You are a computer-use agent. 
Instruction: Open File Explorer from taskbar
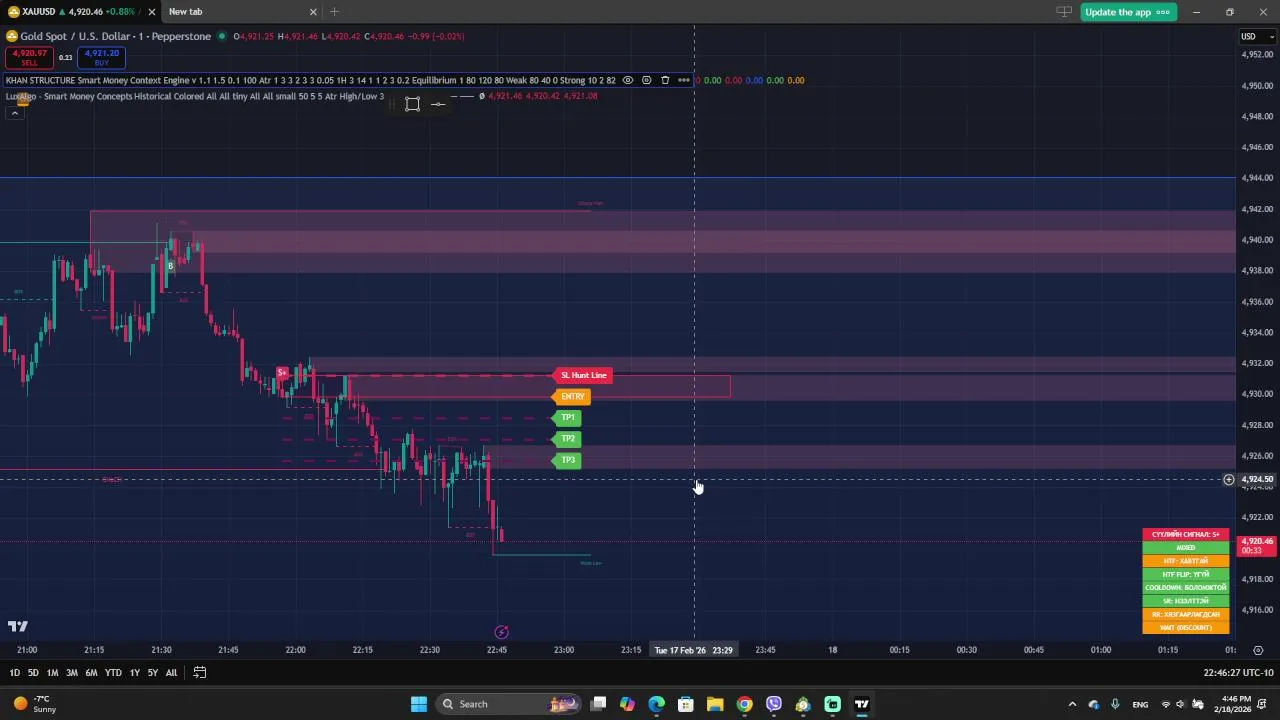pyautogui.click(x=715, y=704)
